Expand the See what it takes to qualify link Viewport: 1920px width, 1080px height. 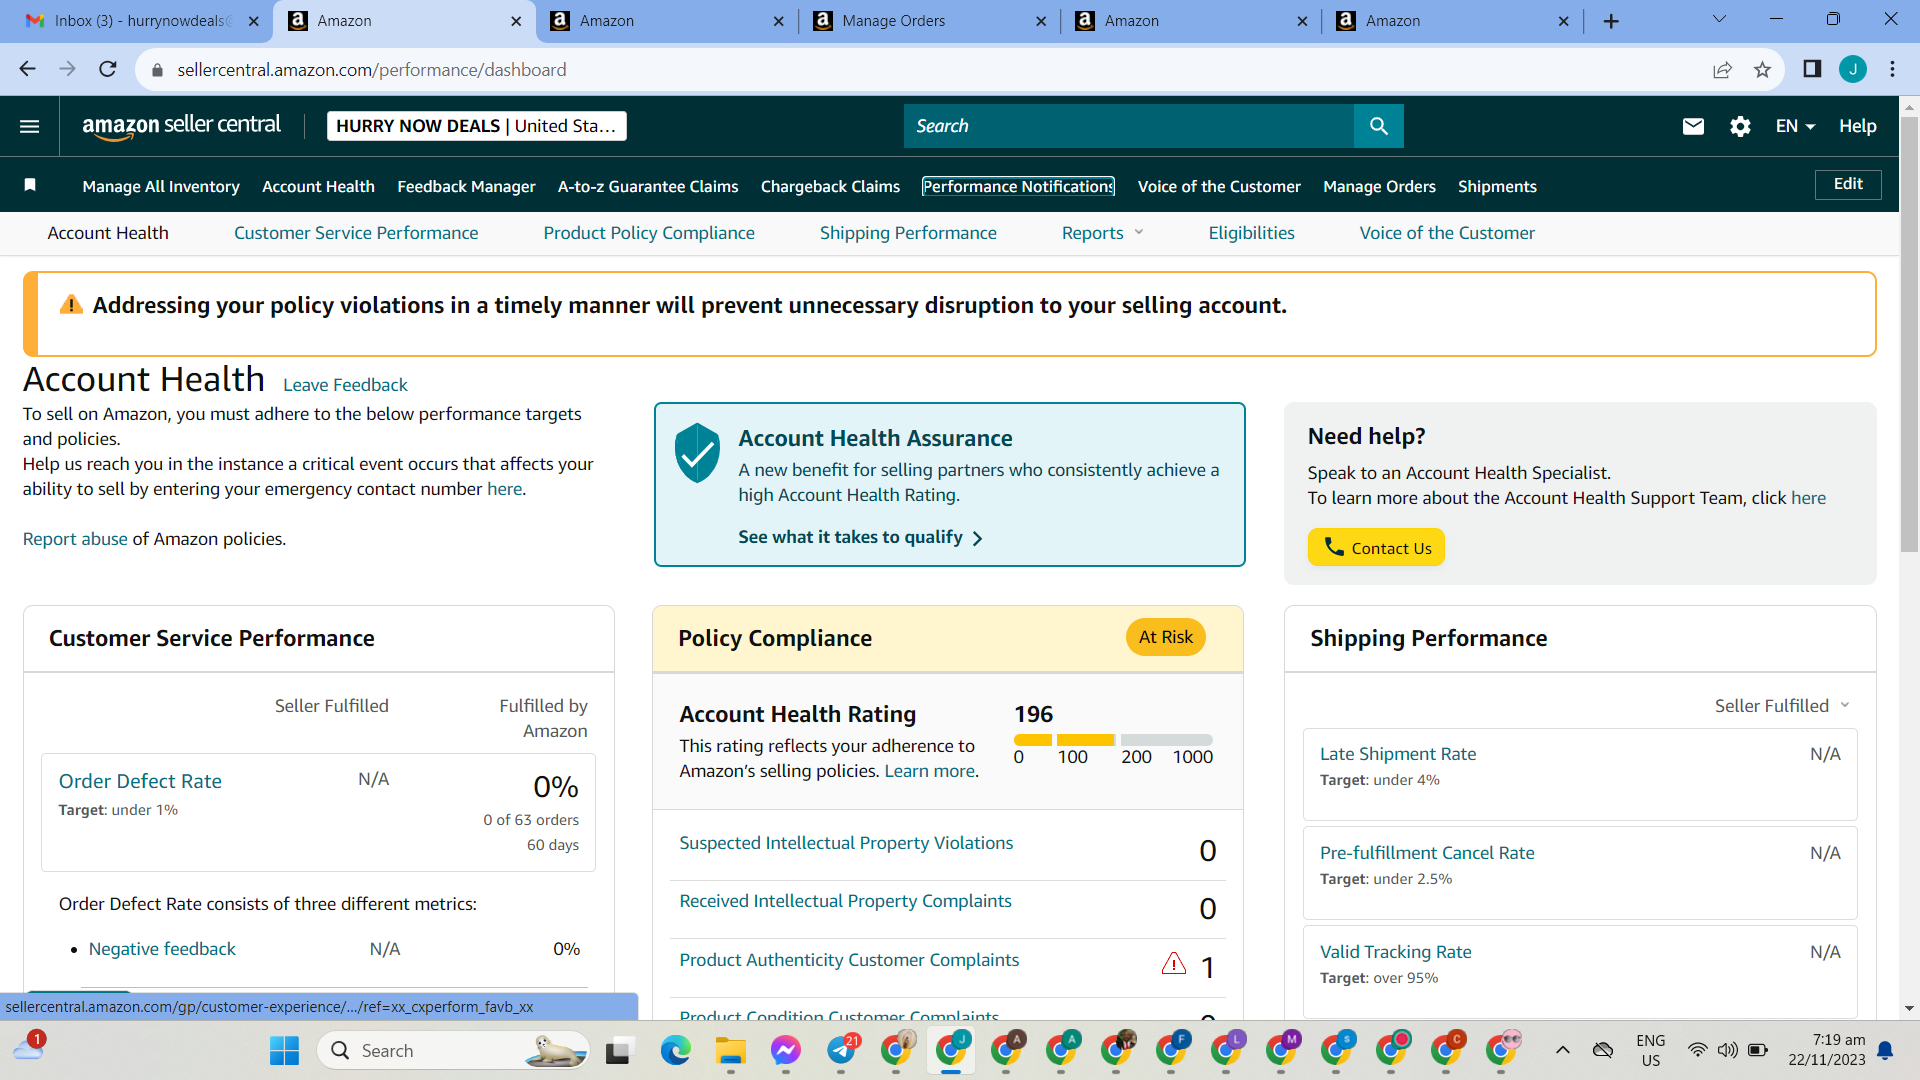(x=860, y=538)
